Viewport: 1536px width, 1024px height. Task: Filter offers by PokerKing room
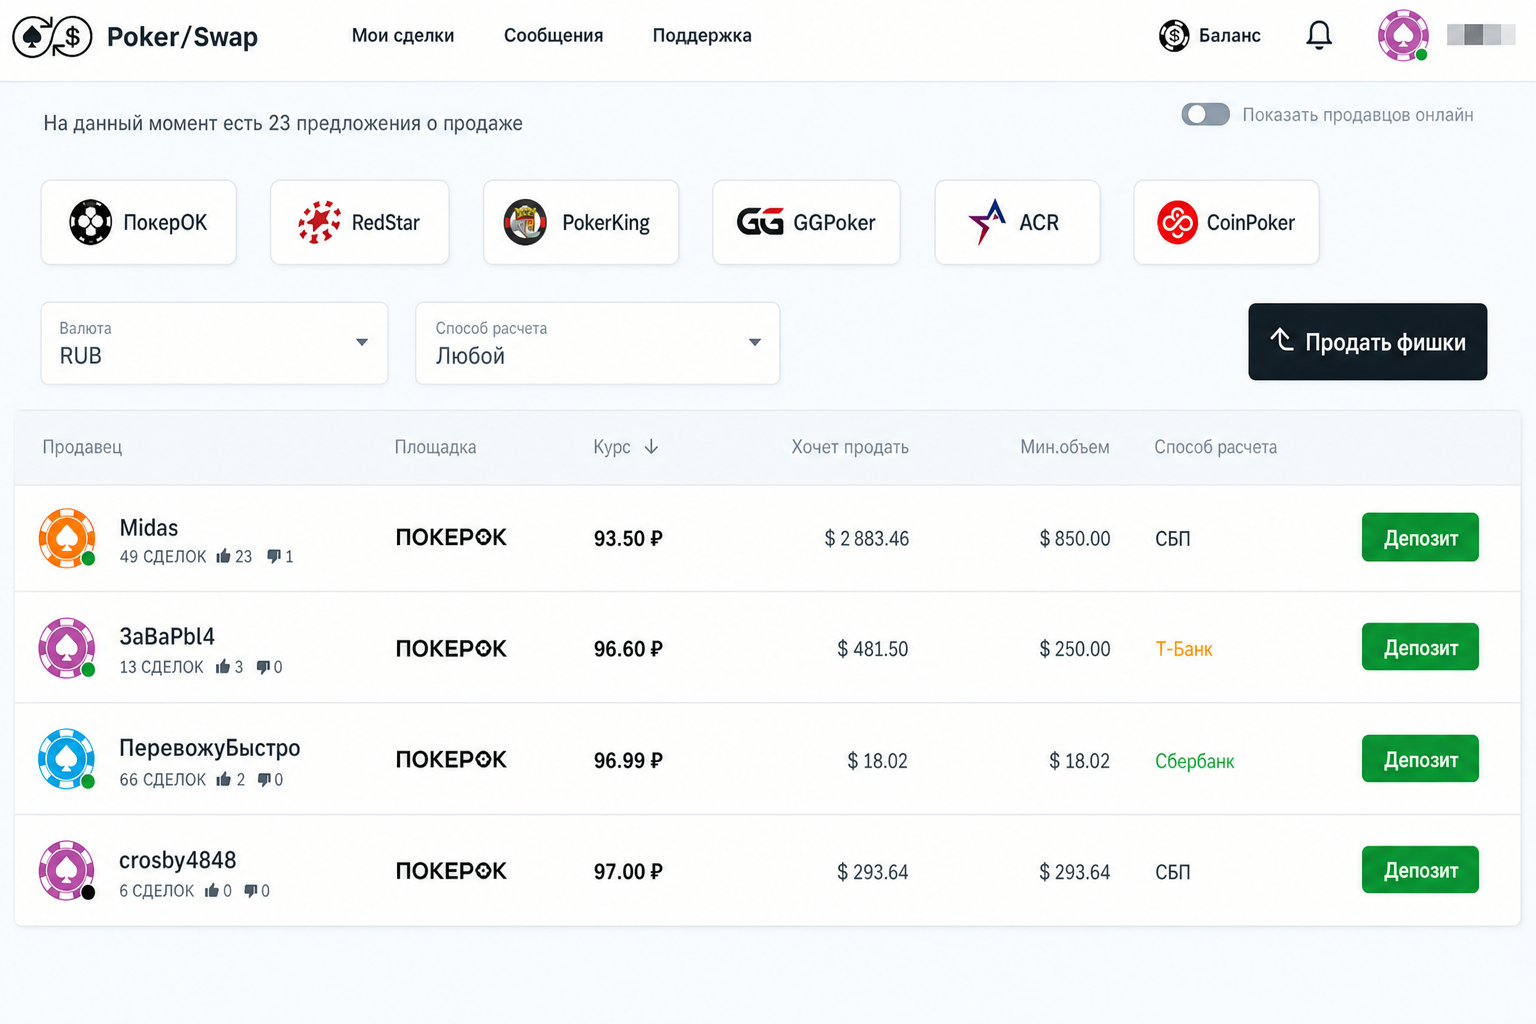click(x=581, y=222)
